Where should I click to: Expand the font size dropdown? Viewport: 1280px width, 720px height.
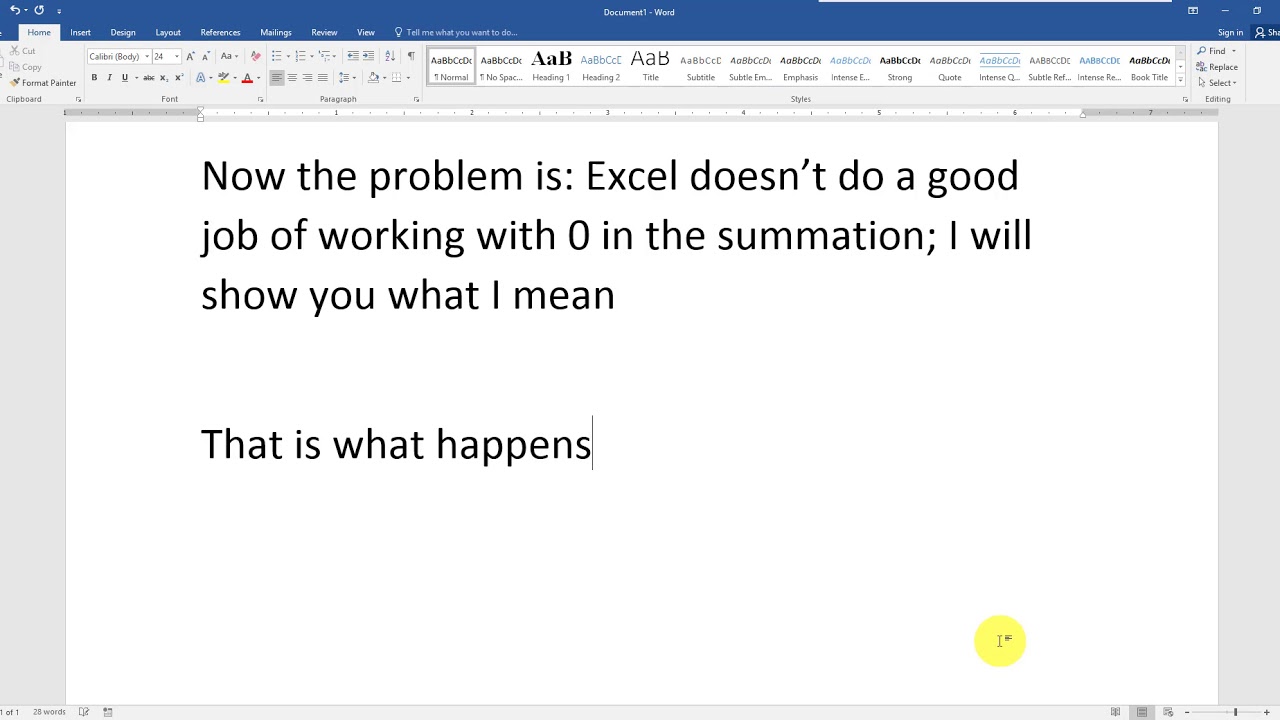tap(176, 57)
